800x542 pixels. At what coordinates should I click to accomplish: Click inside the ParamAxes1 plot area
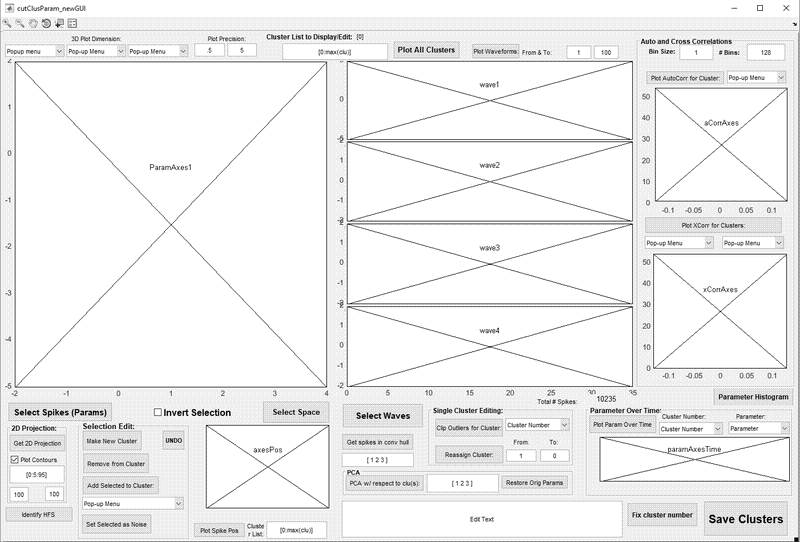[170, 225]
